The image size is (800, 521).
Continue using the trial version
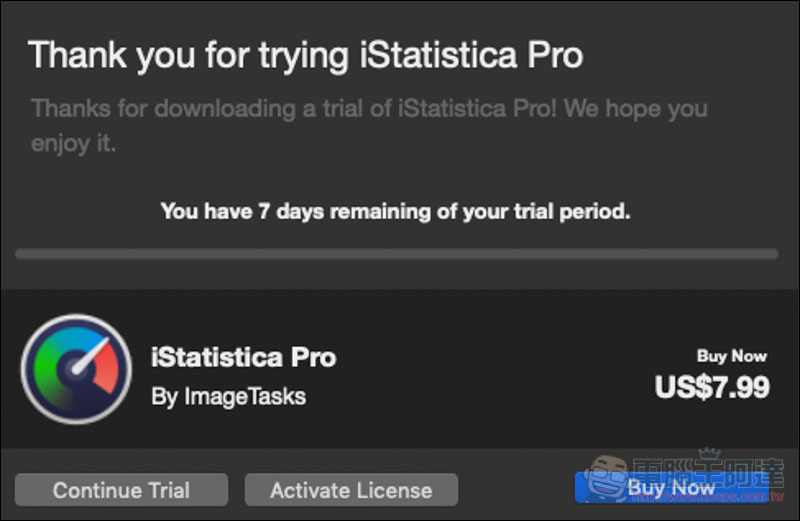(x=121, y=490)
